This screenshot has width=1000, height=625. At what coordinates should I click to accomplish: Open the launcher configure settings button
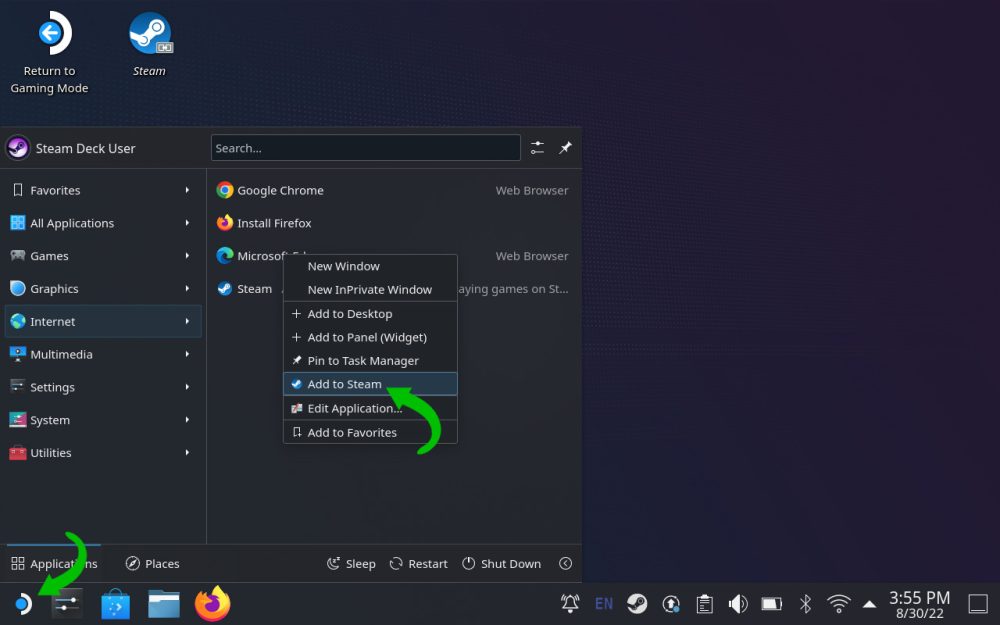coord(537,148)
